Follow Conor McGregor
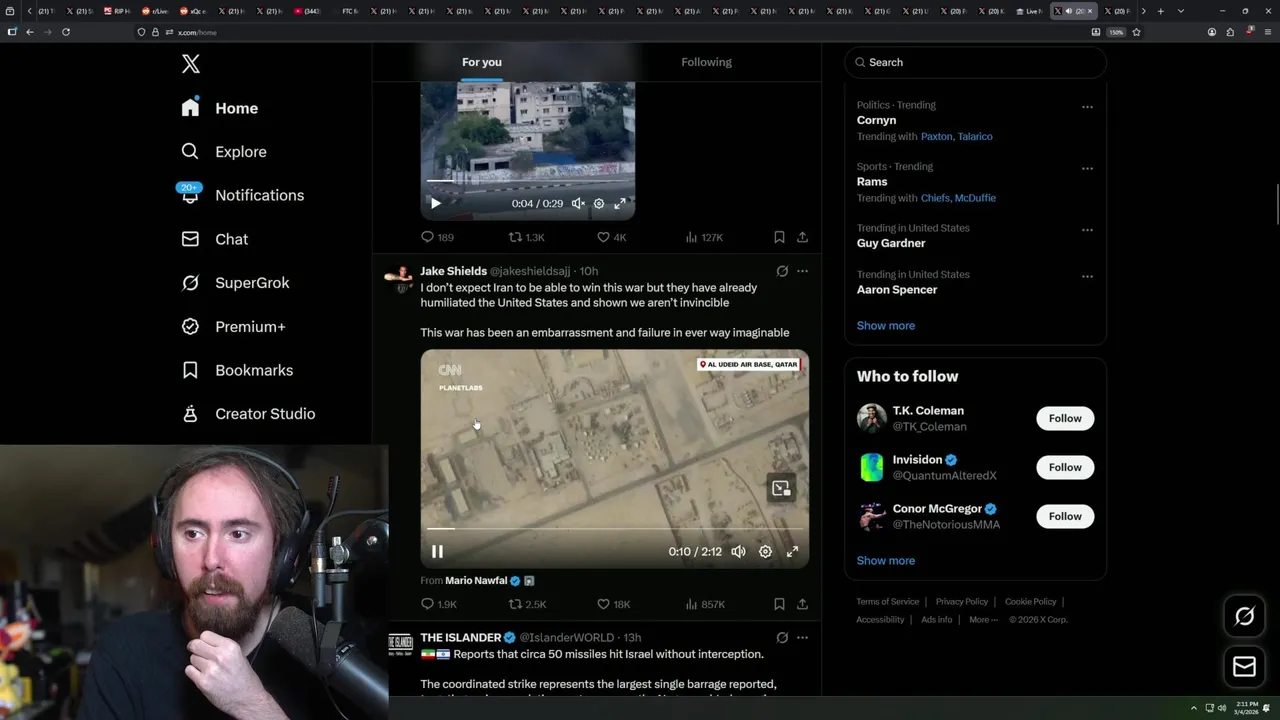Image resolution: width=1280 pixels, height=720 pixels. pos(1065,516)
